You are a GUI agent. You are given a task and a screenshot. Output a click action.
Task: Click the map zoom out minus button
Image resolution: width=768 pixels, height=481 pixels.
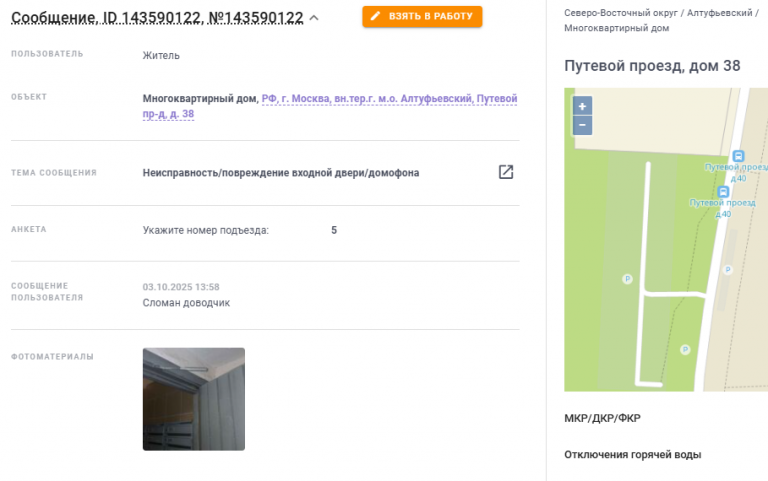point(582,125)
